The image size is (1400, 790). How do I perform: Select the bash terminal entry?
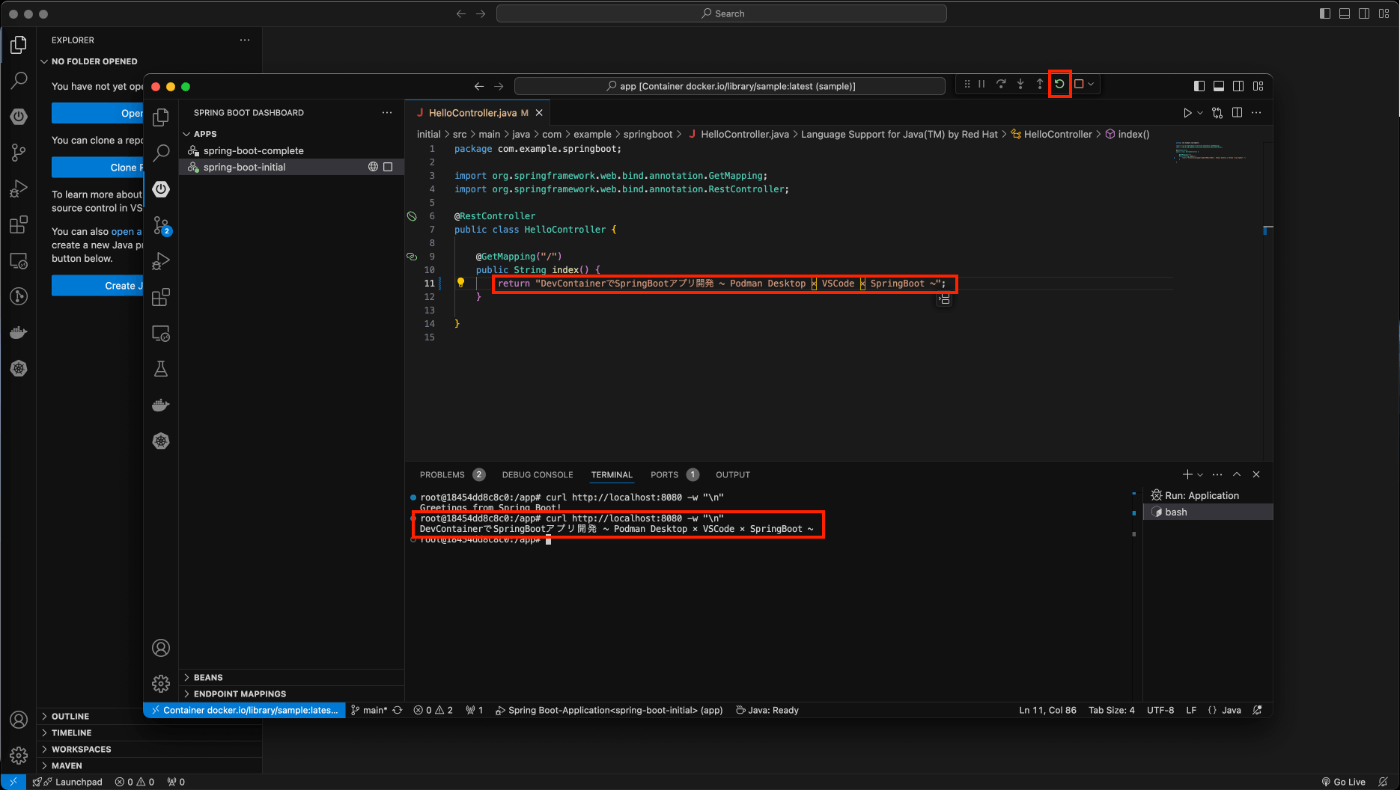coord(1208,512)
